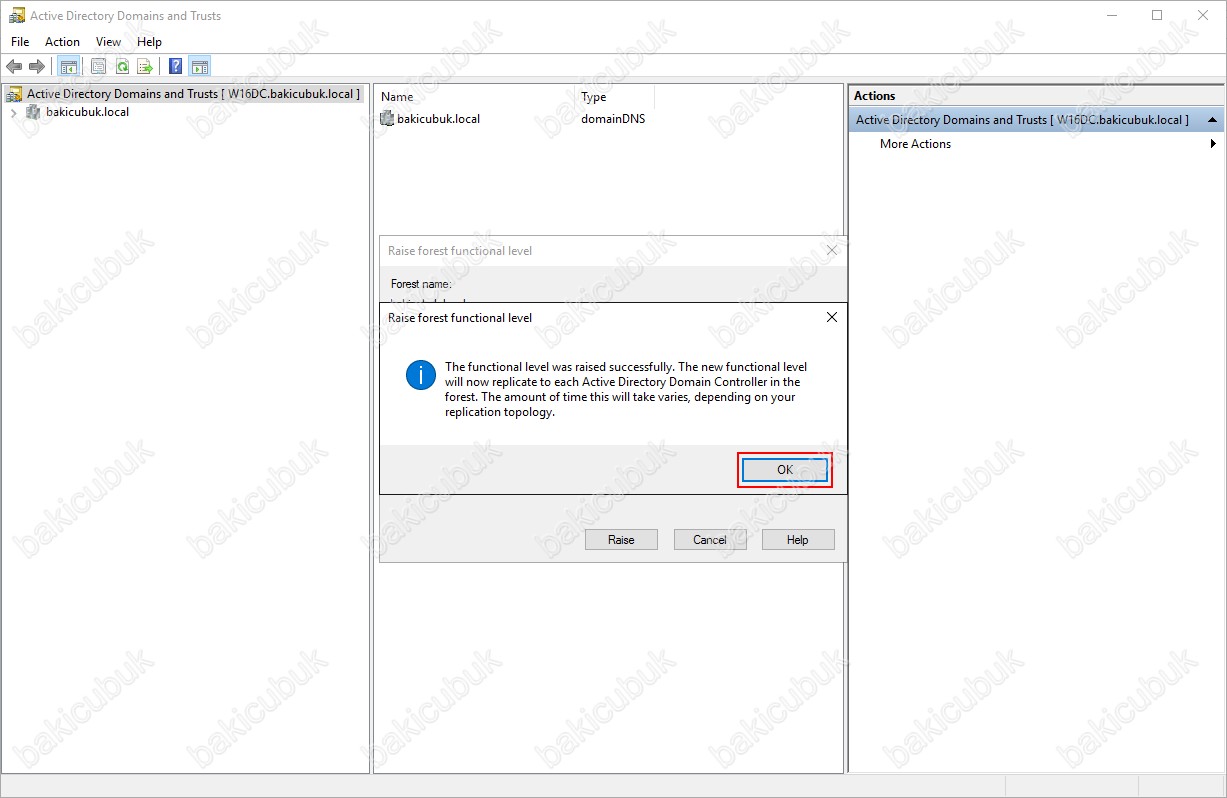Click the Refresh toolbar icon
1227x798 pixels.
(122, 67)
